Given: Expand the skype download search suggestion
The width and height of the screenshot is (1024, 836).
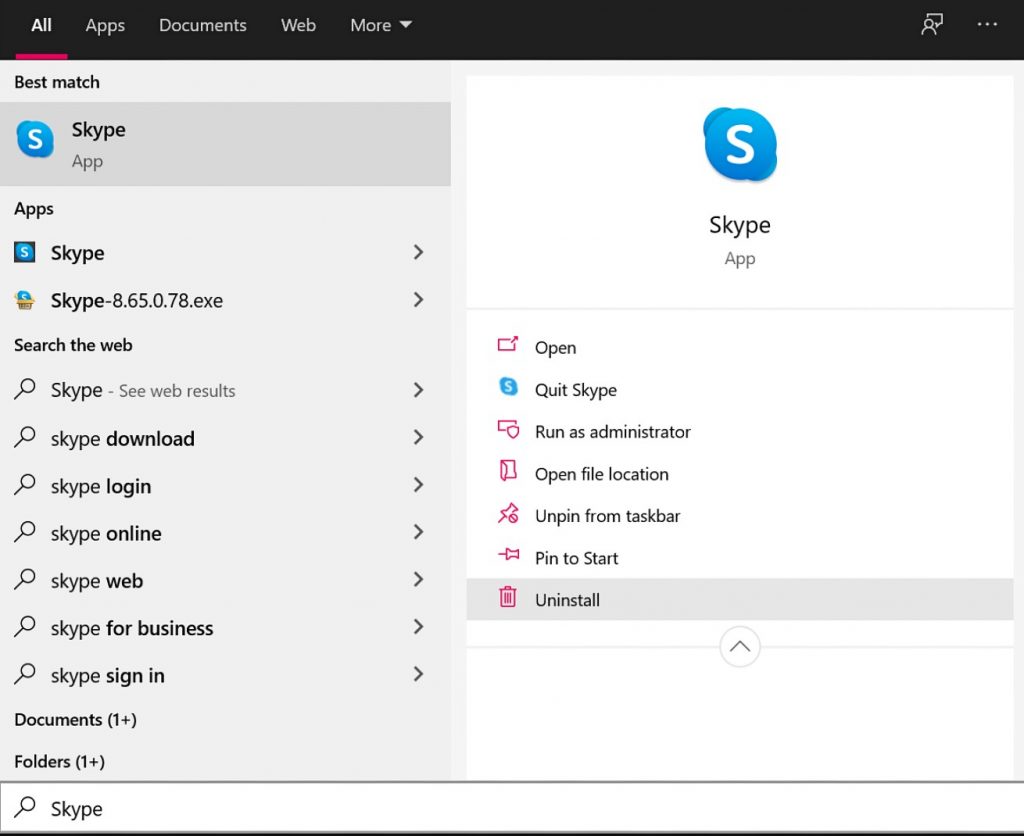Looking at the screenshot, I should pyautogui.click(x=418, y=438).
